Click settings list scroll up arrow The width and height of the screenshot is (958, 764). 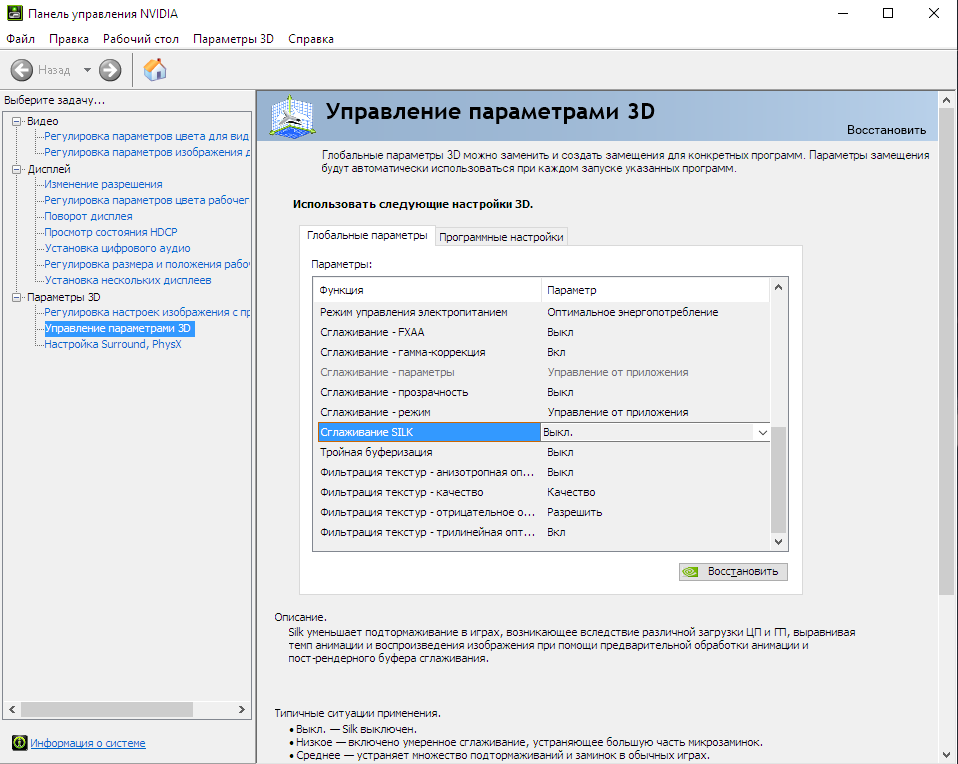click(778, 287)
